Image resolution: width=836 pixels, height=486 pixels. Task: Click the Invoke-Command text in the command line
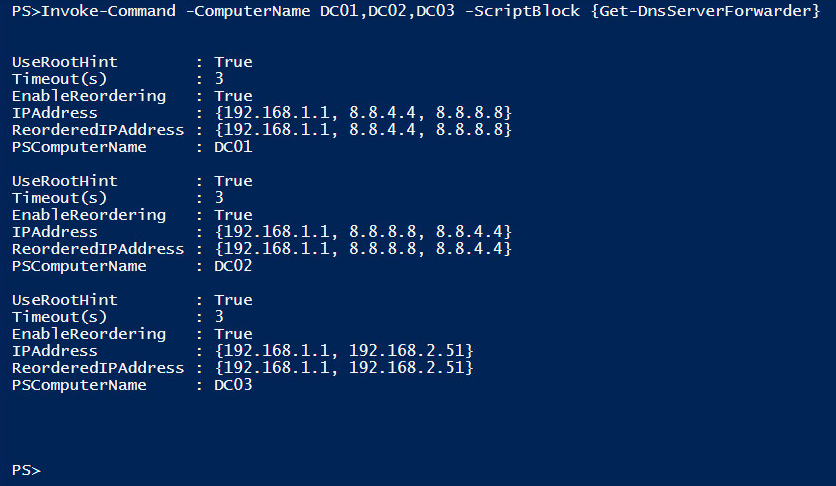tap(108, 11)
